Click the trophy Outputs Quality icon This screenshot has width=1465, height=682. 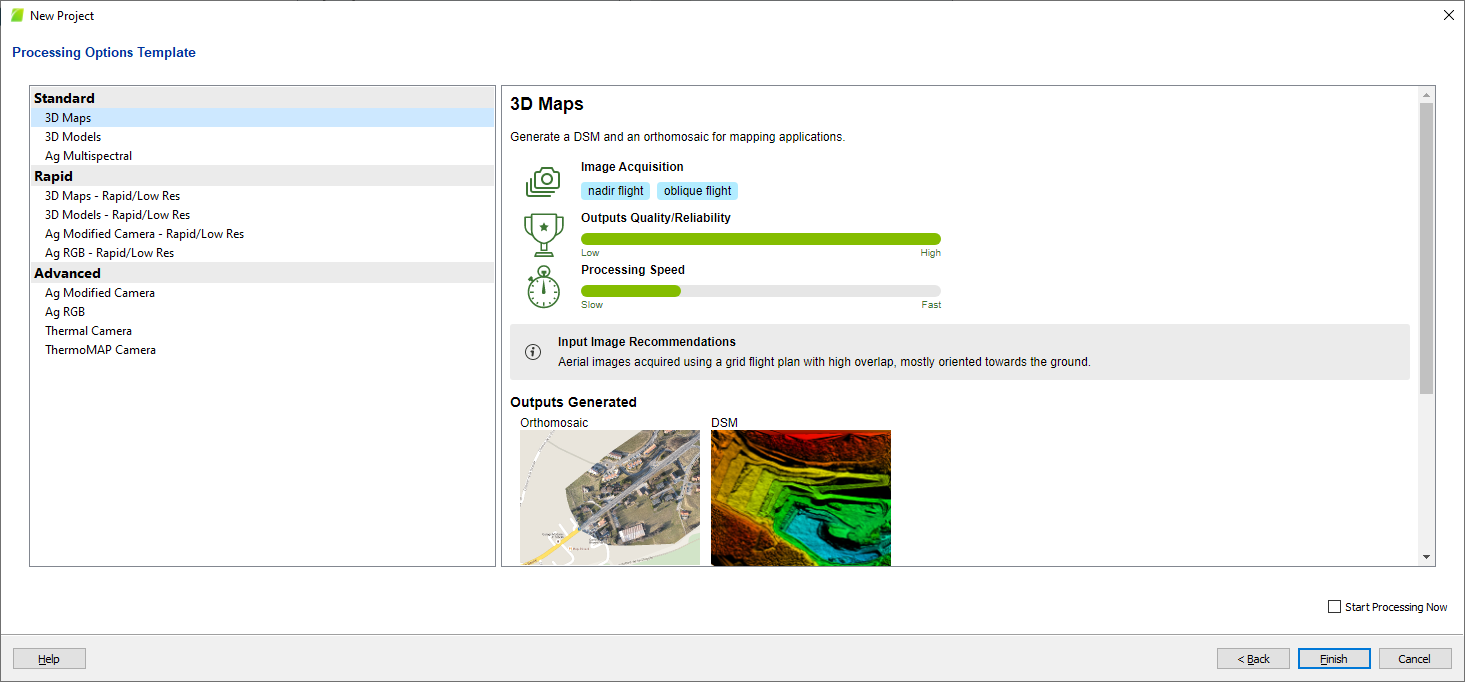point(543,235)
